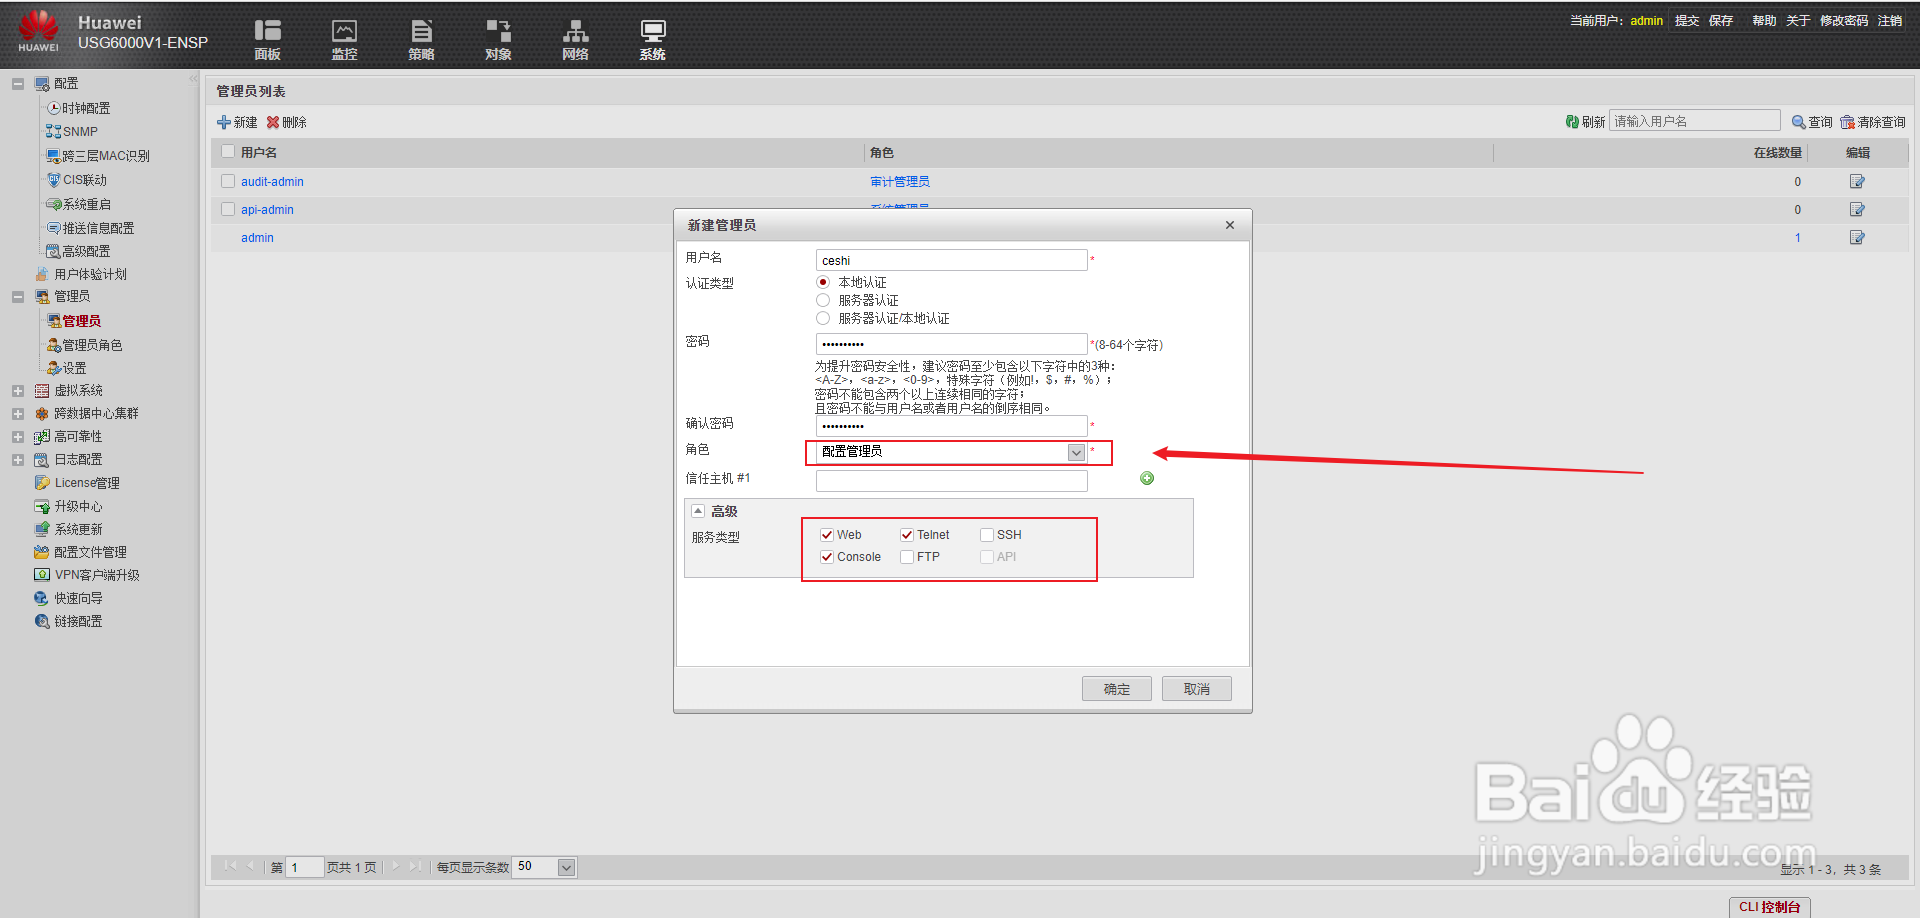Open the 监控 monitoring view
1920x918 pixels.
pos(344,38)
